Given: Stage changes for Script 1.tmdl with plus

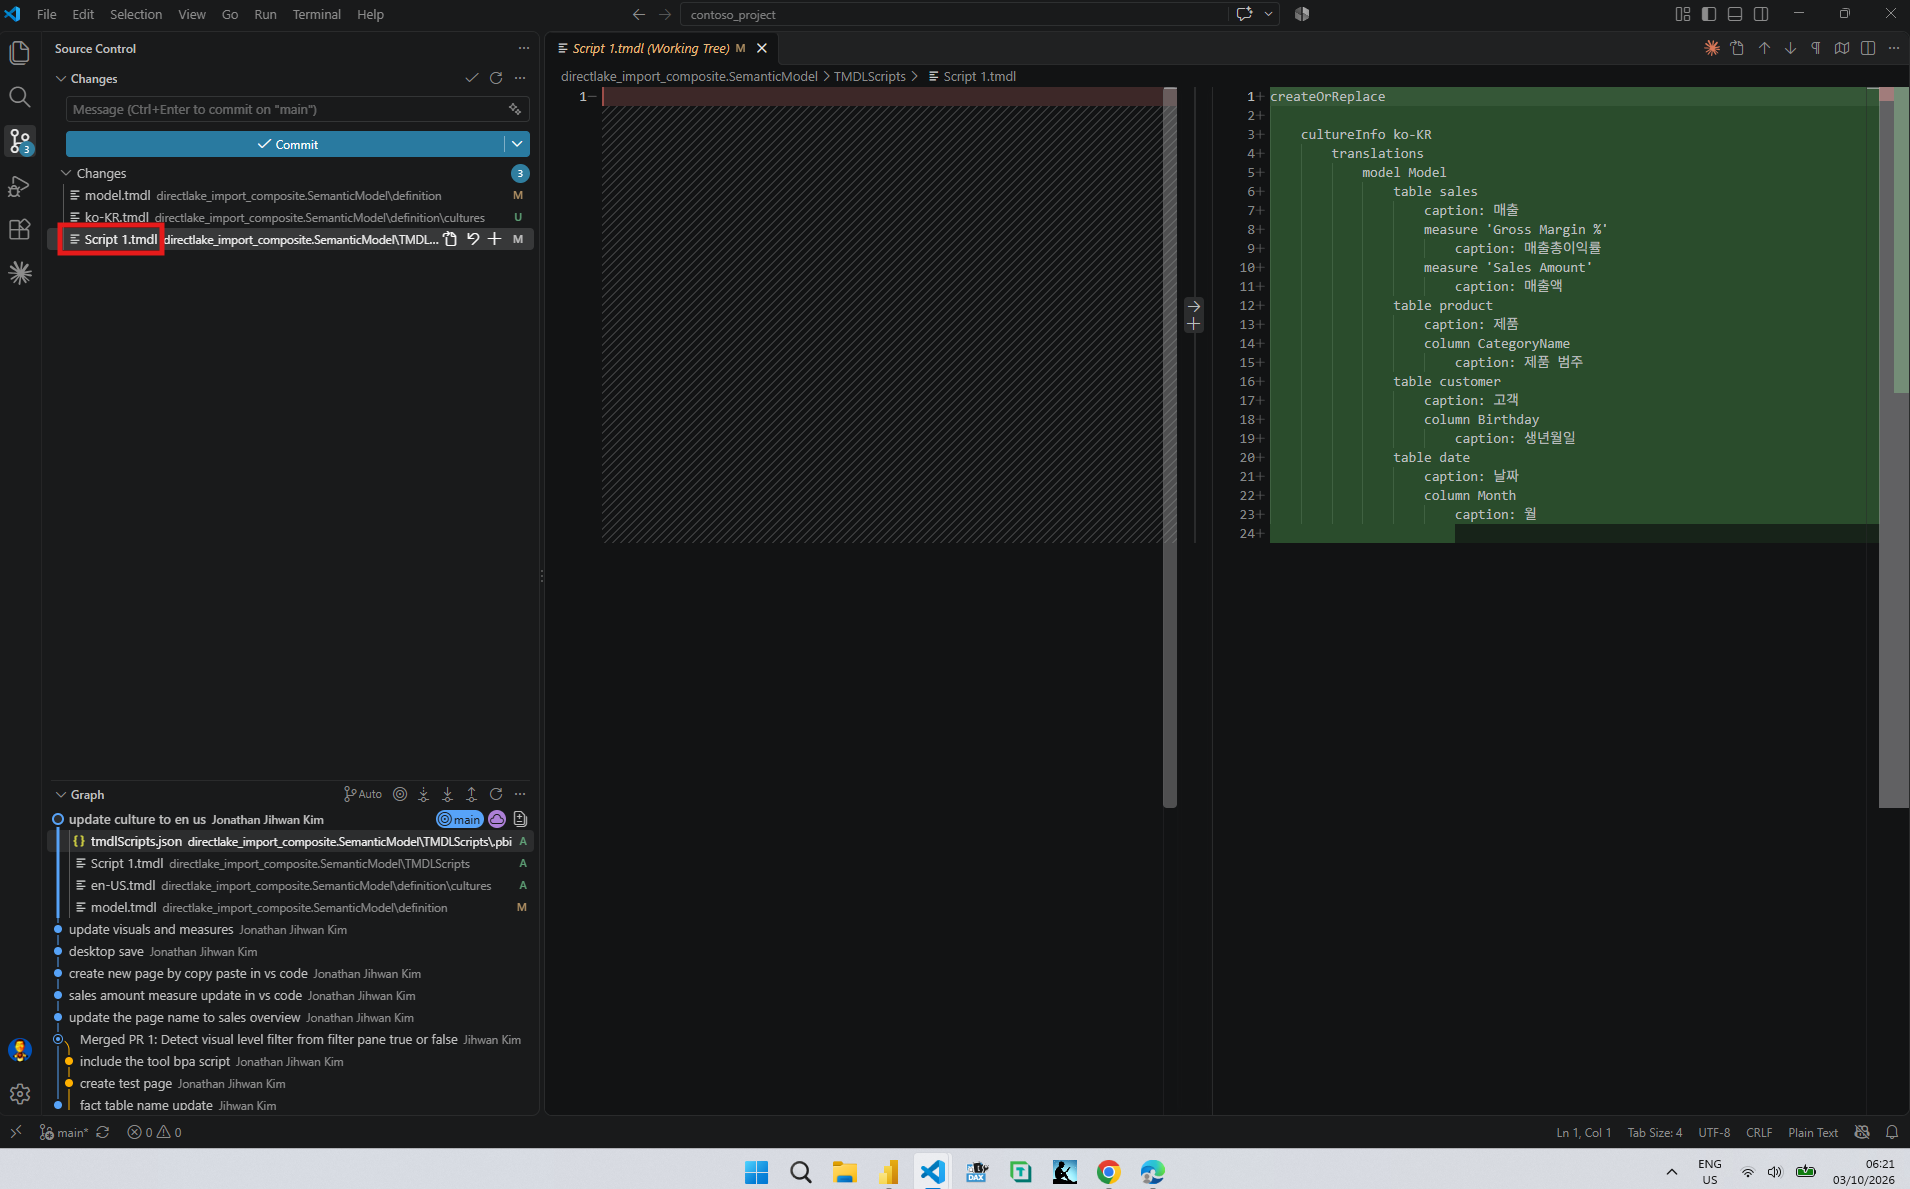Looking at the screenshot, I should 494,239.
